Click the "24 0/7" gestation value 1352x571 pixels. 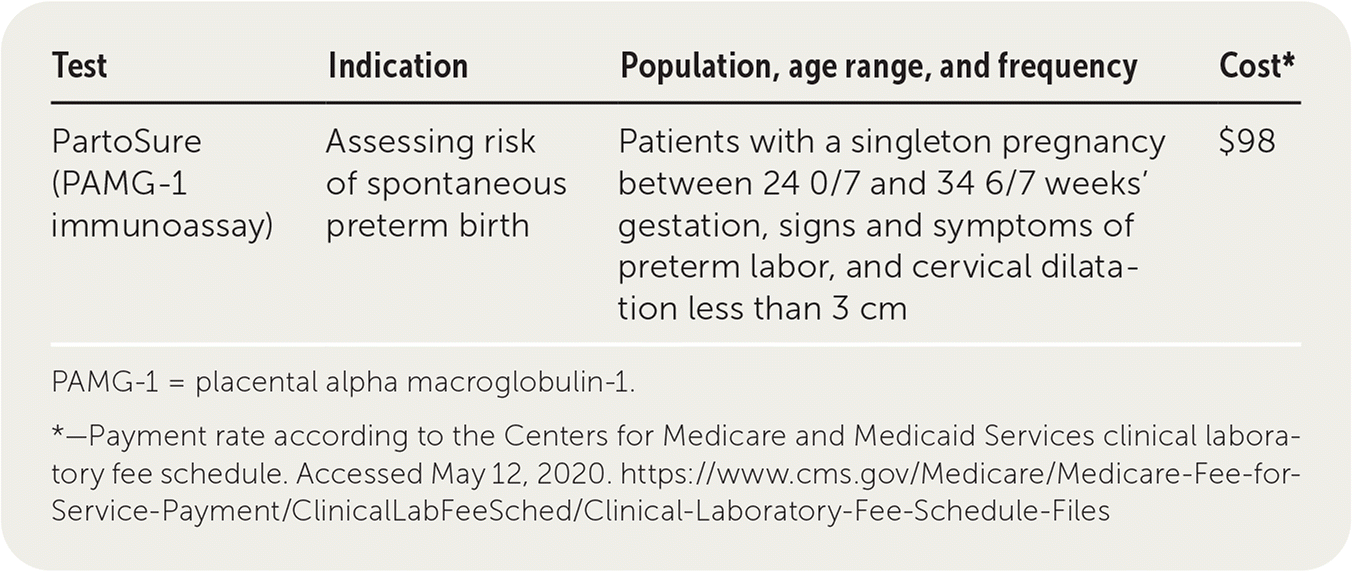(x=807, y=184)
